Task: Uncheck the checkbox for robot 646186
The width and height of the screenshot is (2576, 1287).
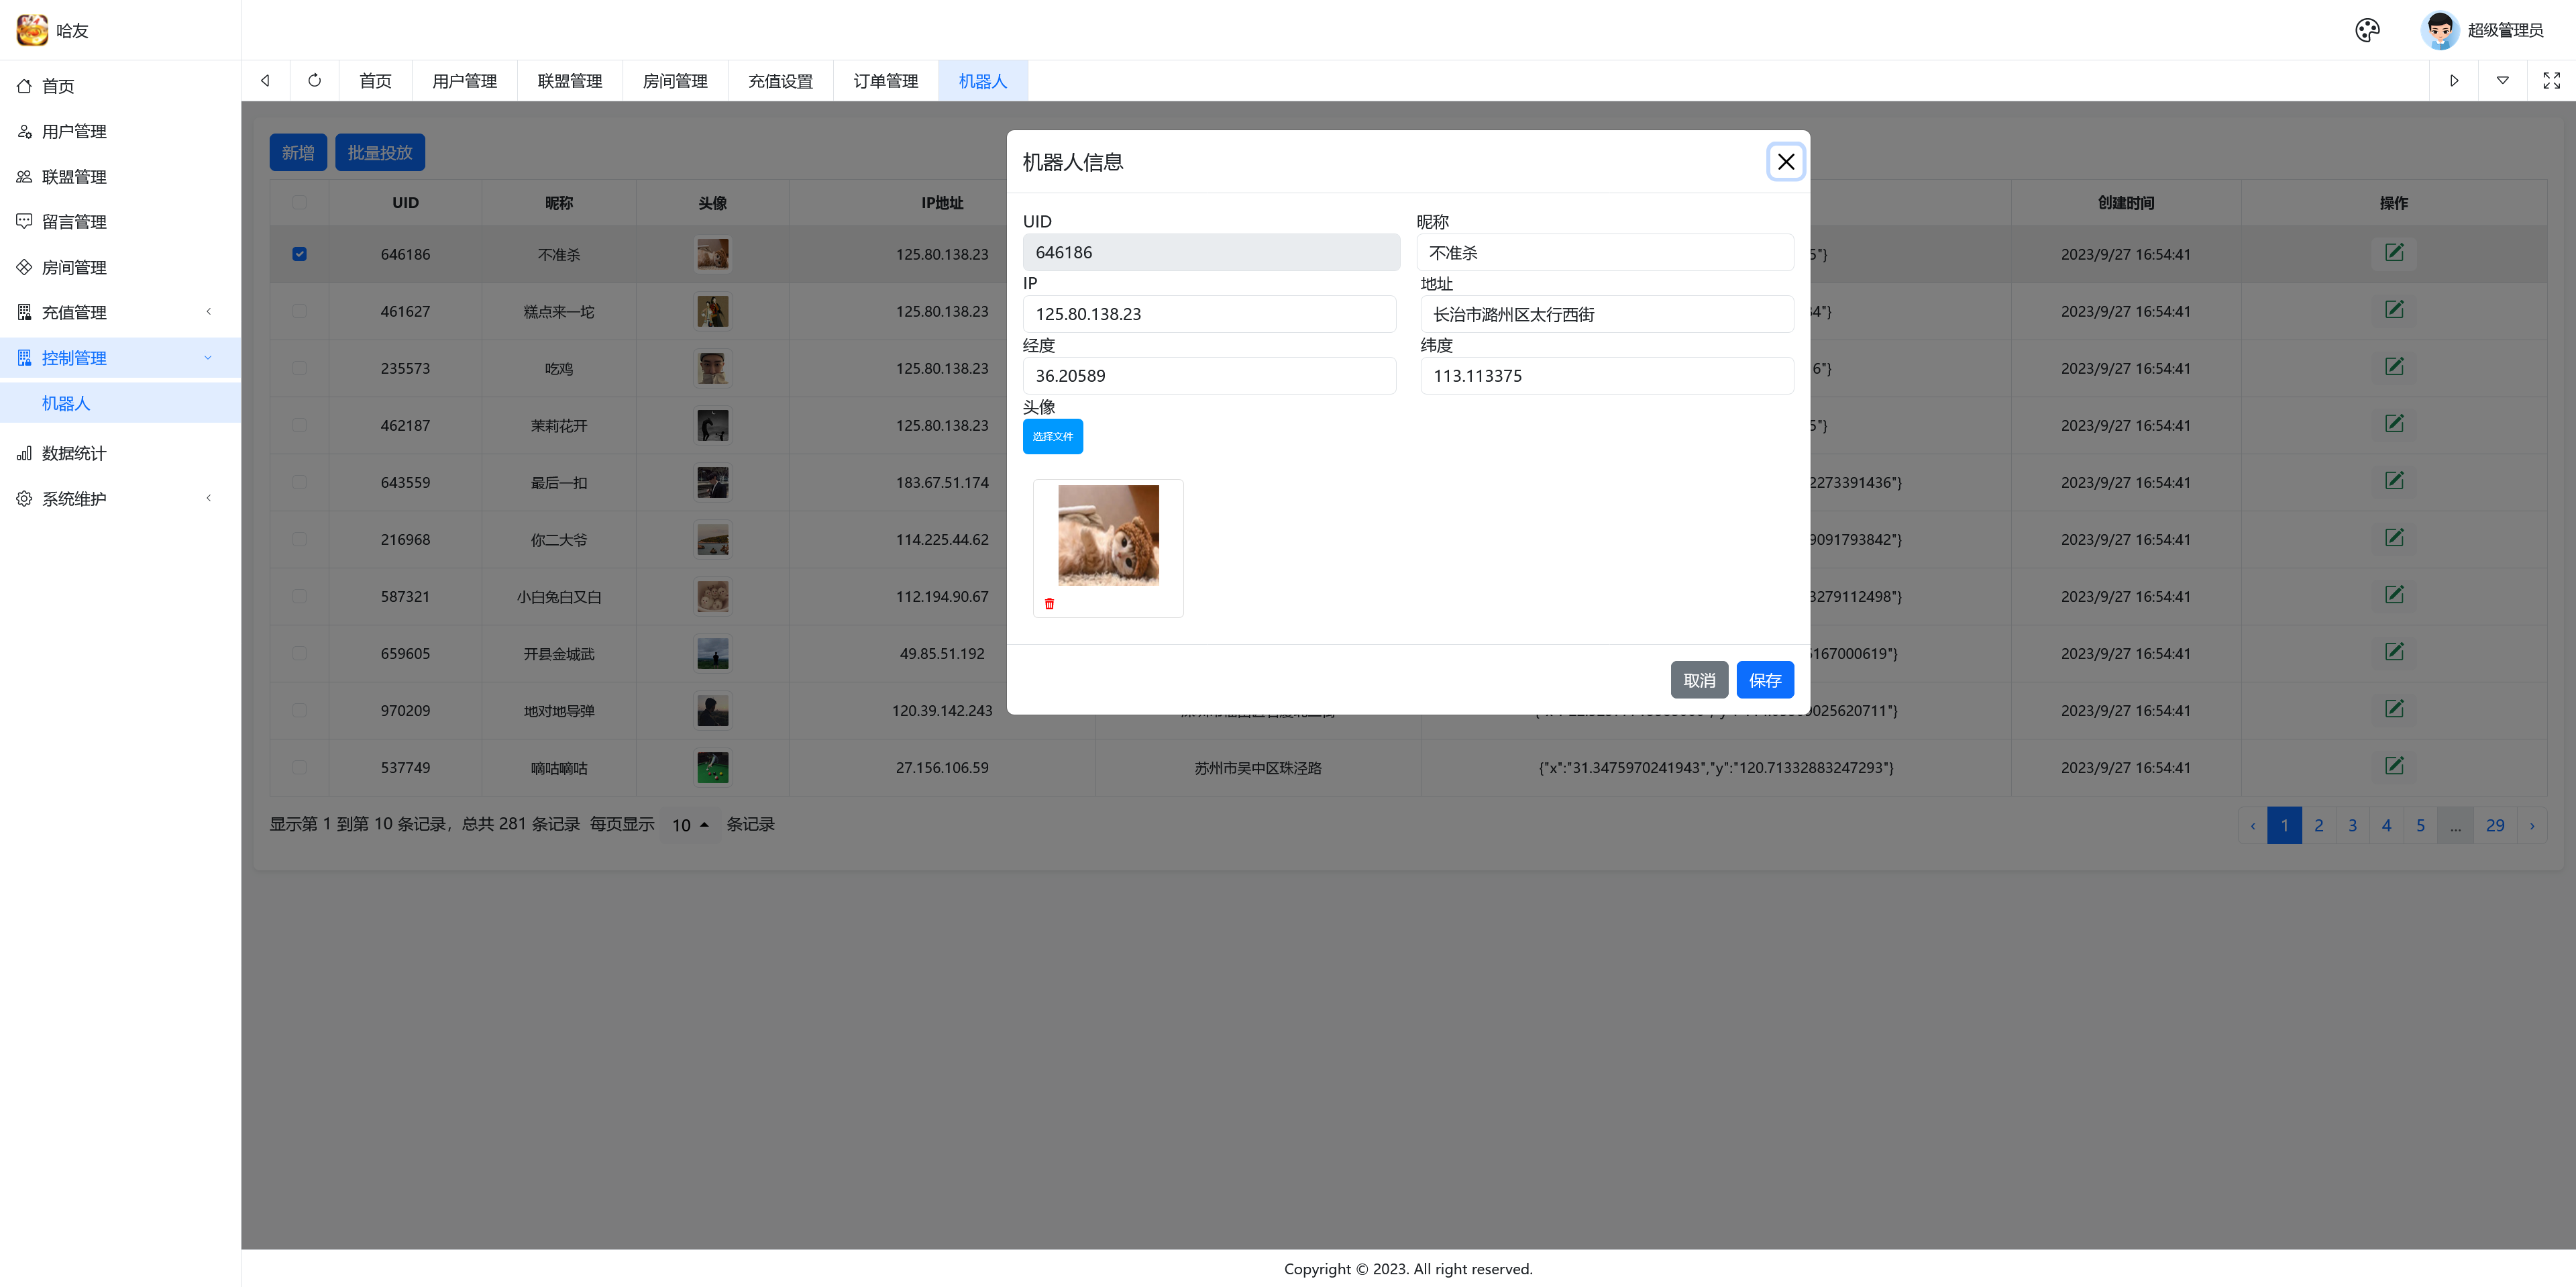Action: tap(300, 254)
